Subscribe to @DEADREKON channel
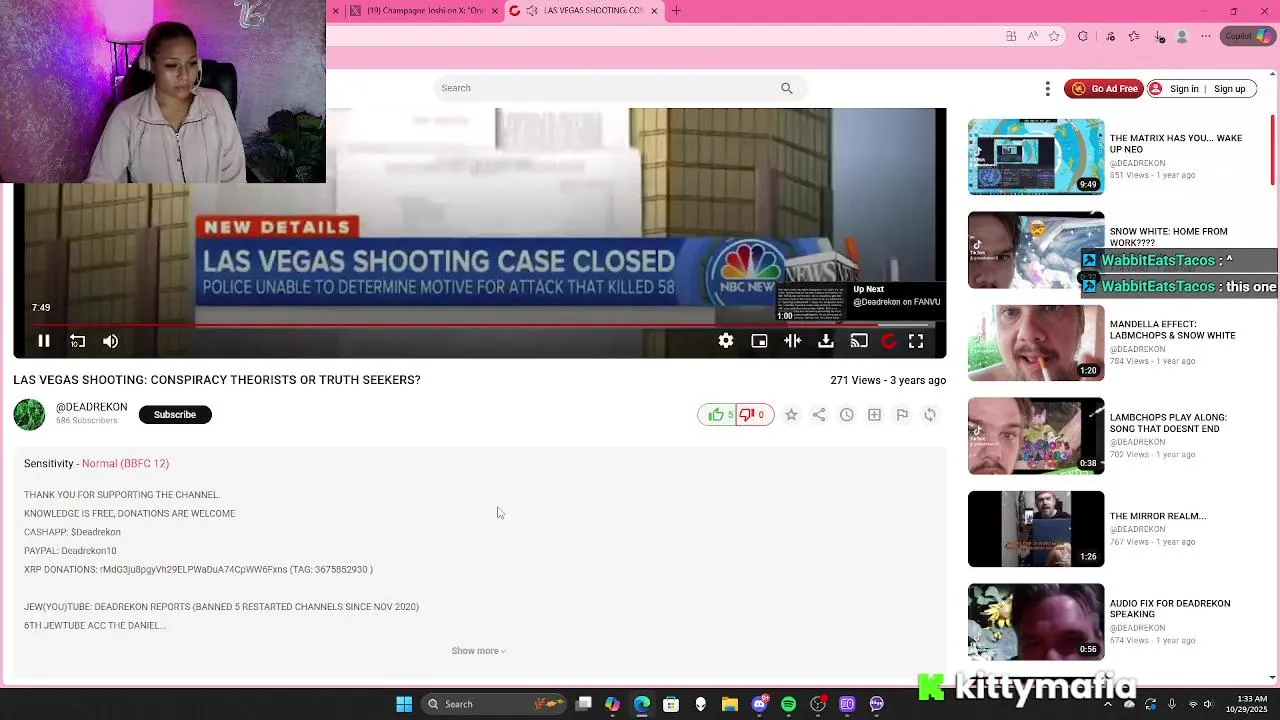 (x=175, y=415)
